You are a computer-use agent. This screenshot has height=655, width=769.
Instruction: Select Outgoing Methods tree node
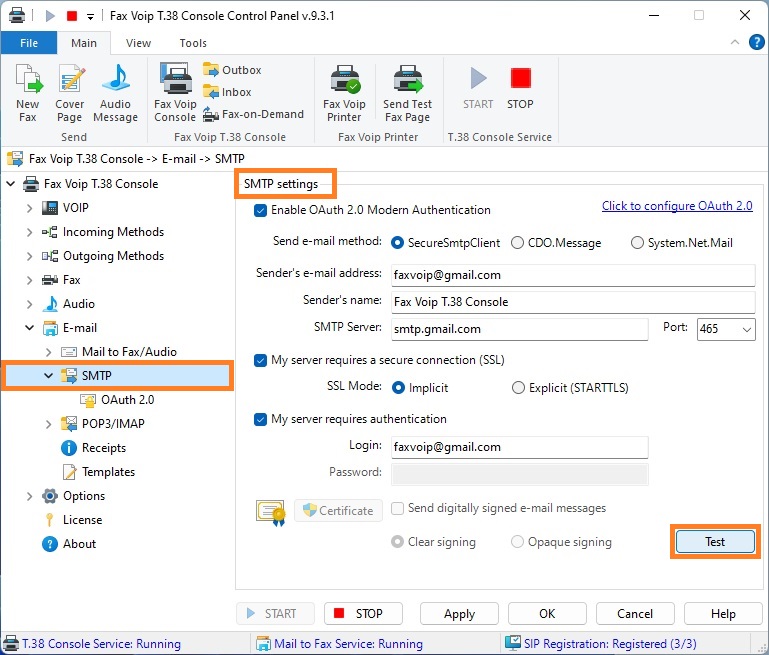pyautogui.click(x=113, y=255)
